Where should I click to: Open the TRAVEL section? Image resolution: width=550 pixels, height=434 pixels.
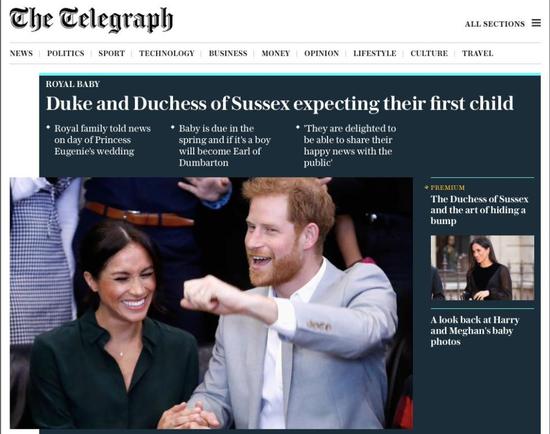tap(477, 53)
